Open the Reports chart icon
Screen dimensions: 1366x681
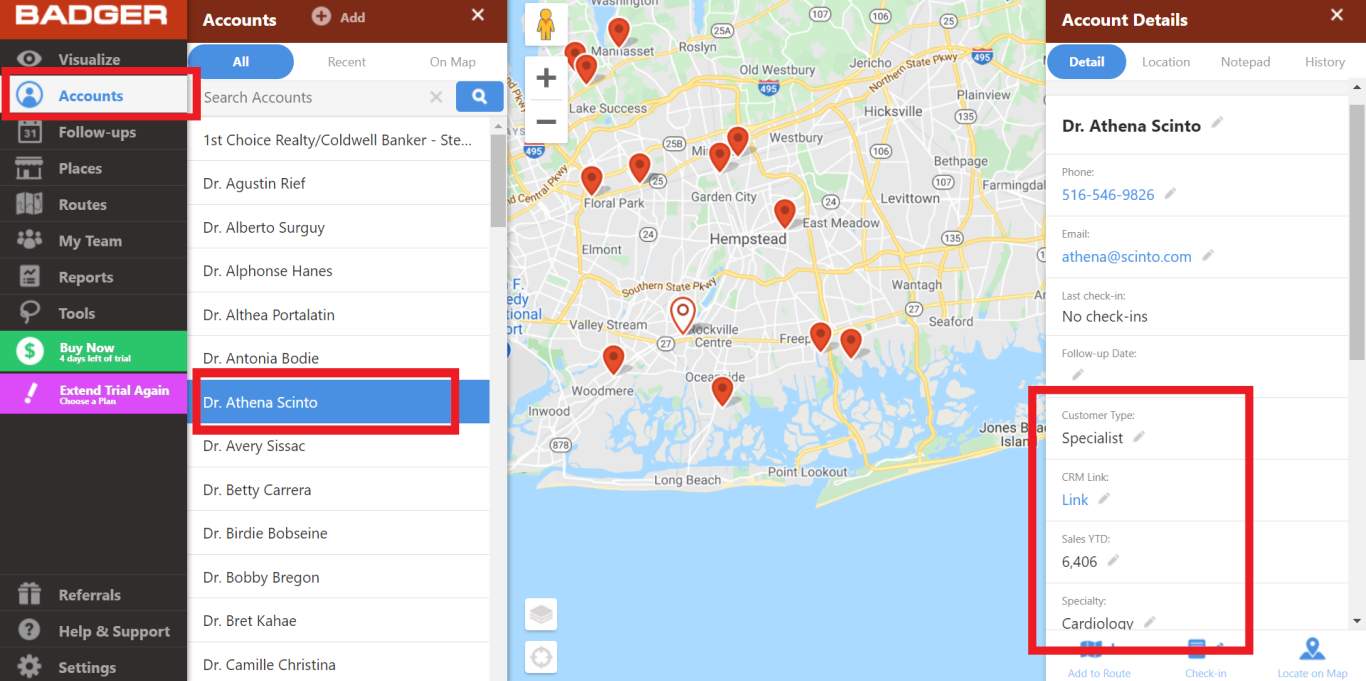(x=30, y=276)
